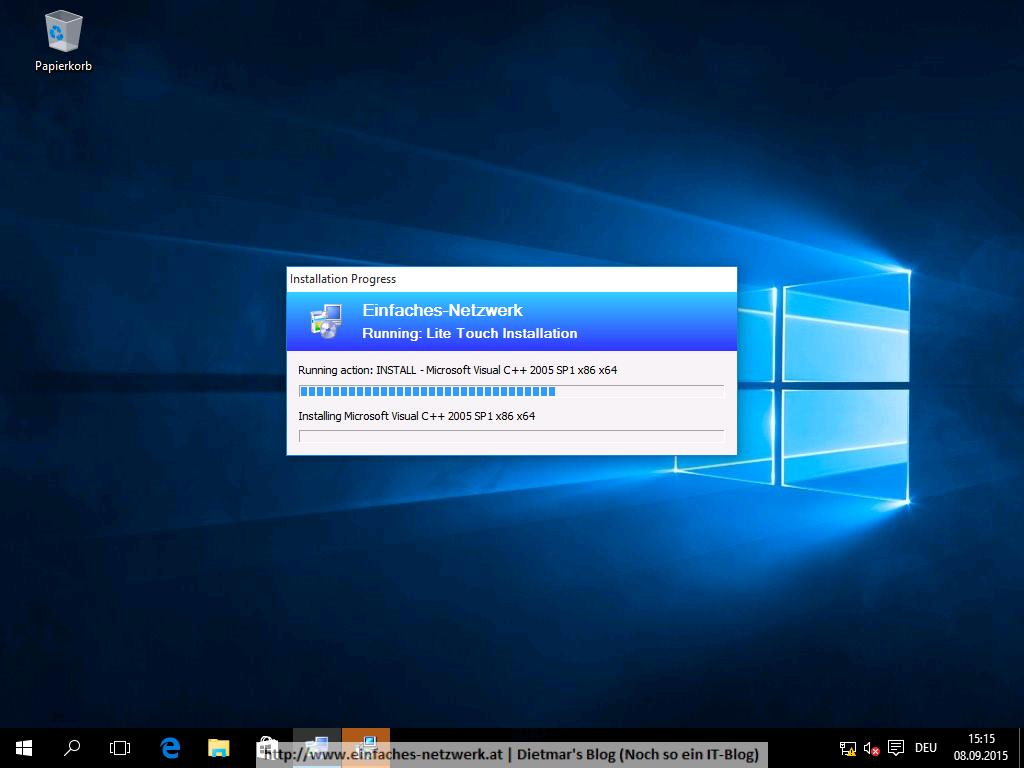Click the installer icon in the dialog banner
1024x768 pixels.
(x=326, y=321)
